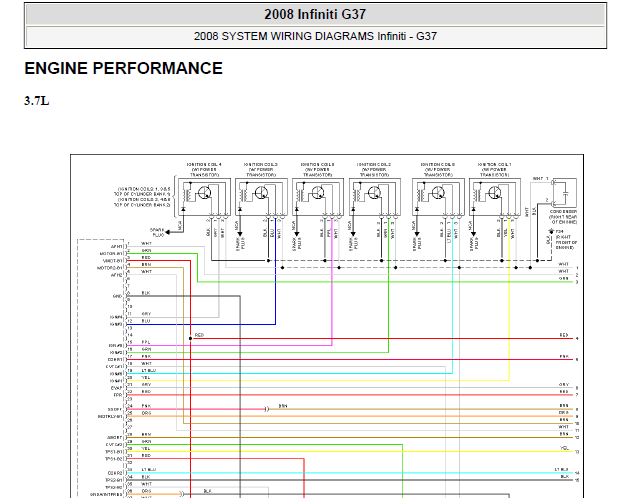Click the transistor symbol inside Ignition Coil 4
630x498 pixels.
205,193
